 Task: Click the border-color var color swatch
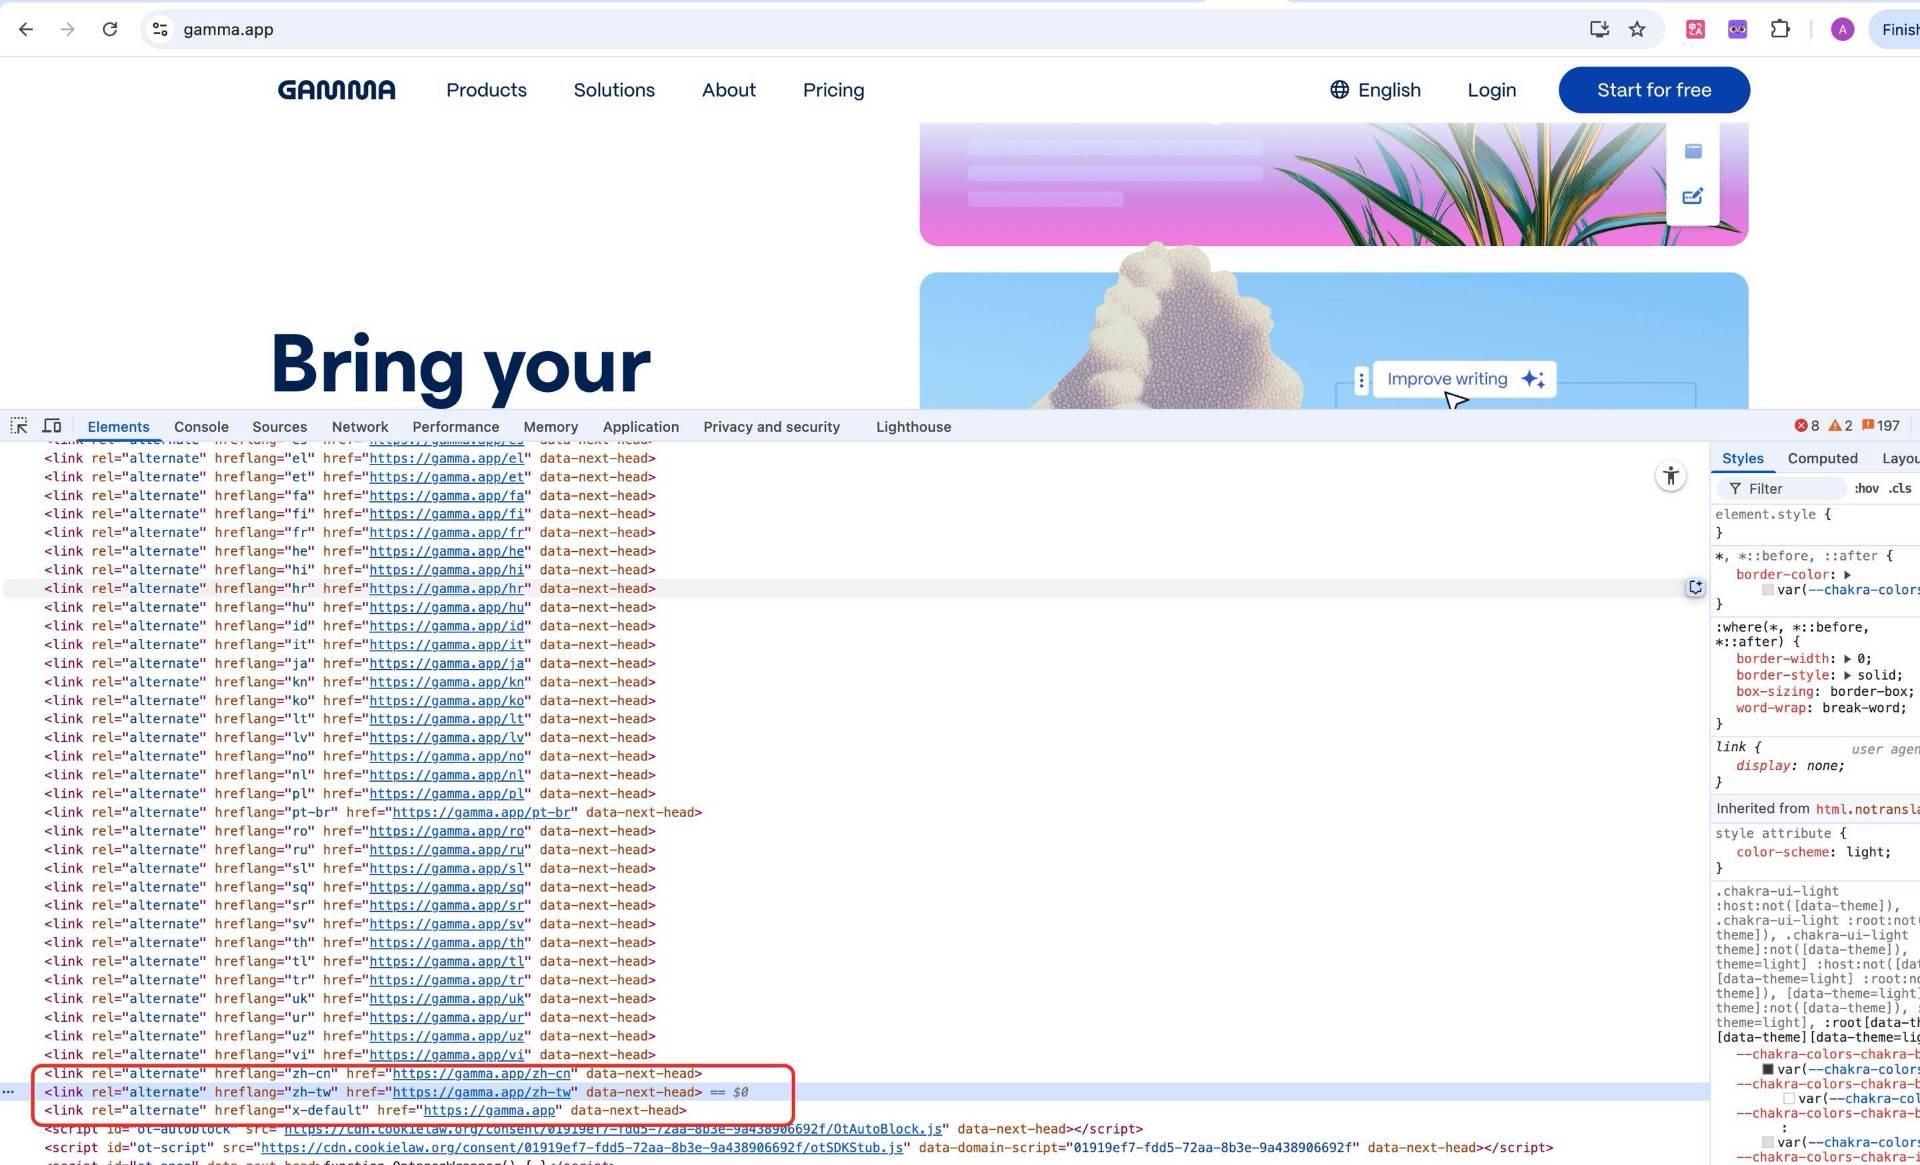click(1767, 590)
